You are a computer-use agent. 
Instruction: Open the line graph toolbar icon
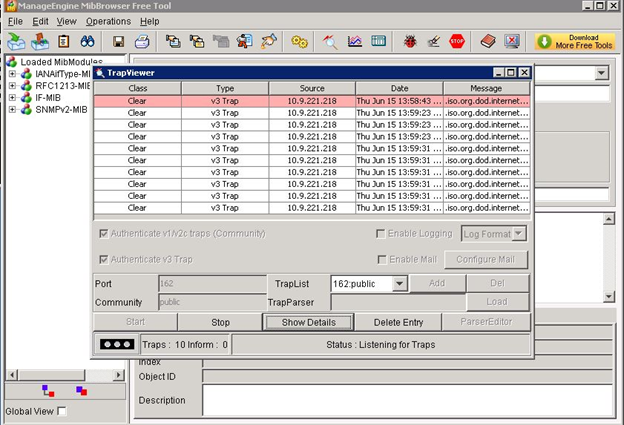pos(355,41)
